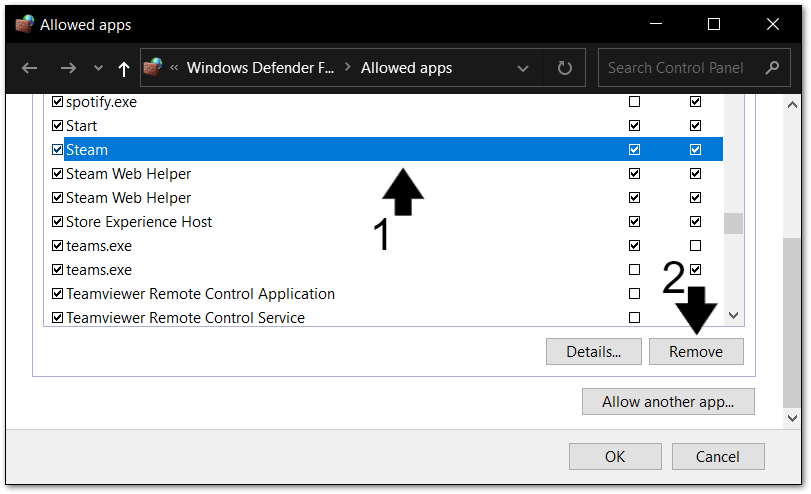Uncheck Teamviewer Remote Control Service name checkbox
This screenshot has height=494, width=811.
click(57, 318)
